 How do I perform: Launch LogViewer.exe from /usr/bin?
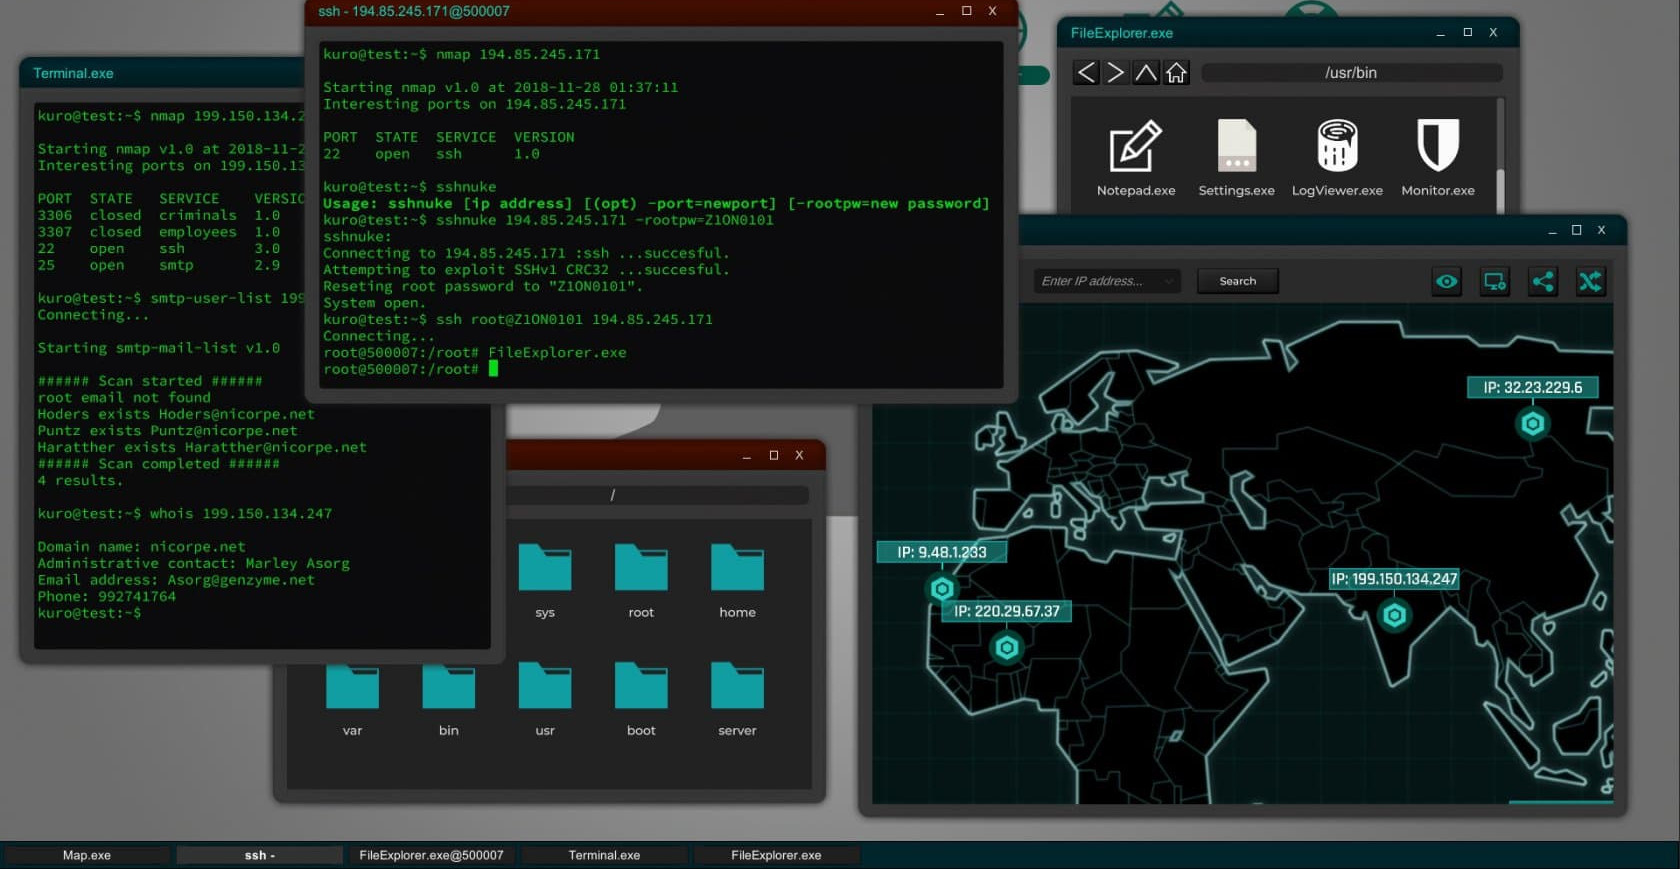pos(1336,148)
